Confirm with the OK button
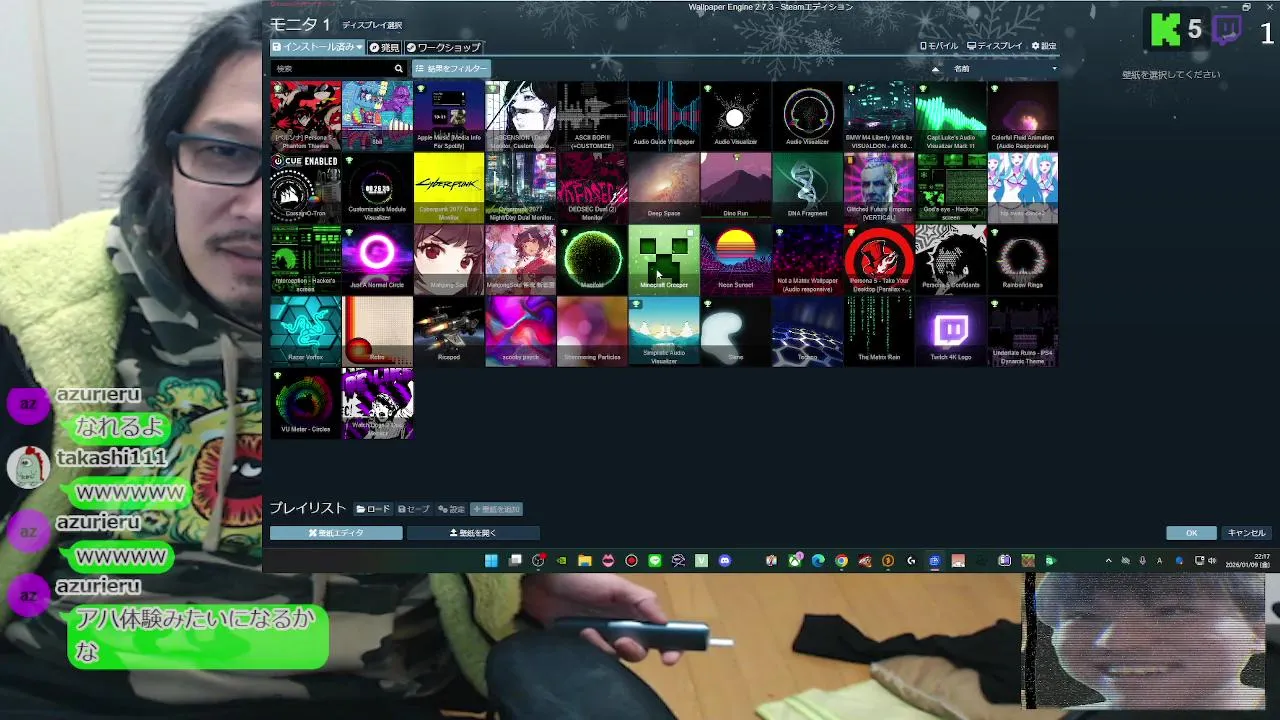The height and width of the screenshot is (720, 1280). [1191, 533]
